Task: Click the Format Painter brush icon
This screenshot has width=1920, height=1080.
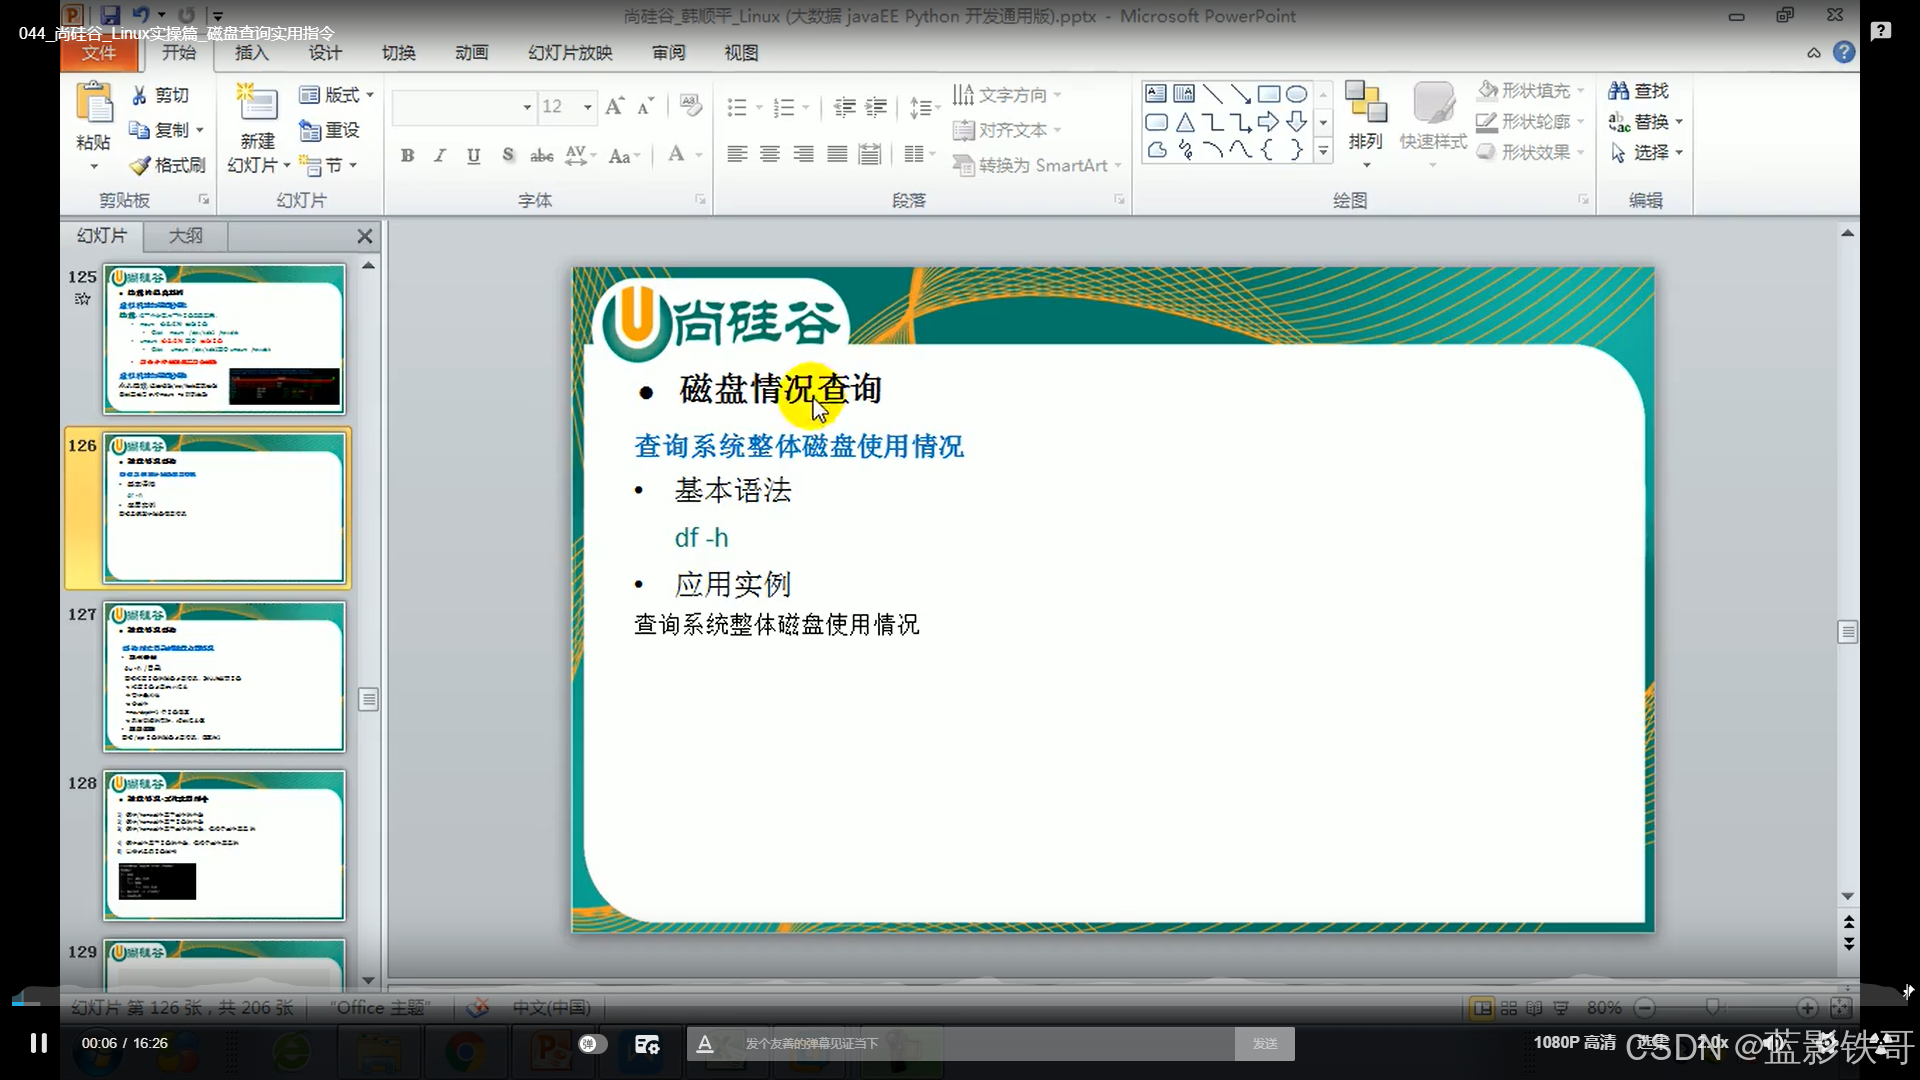Action: (141, 165)
